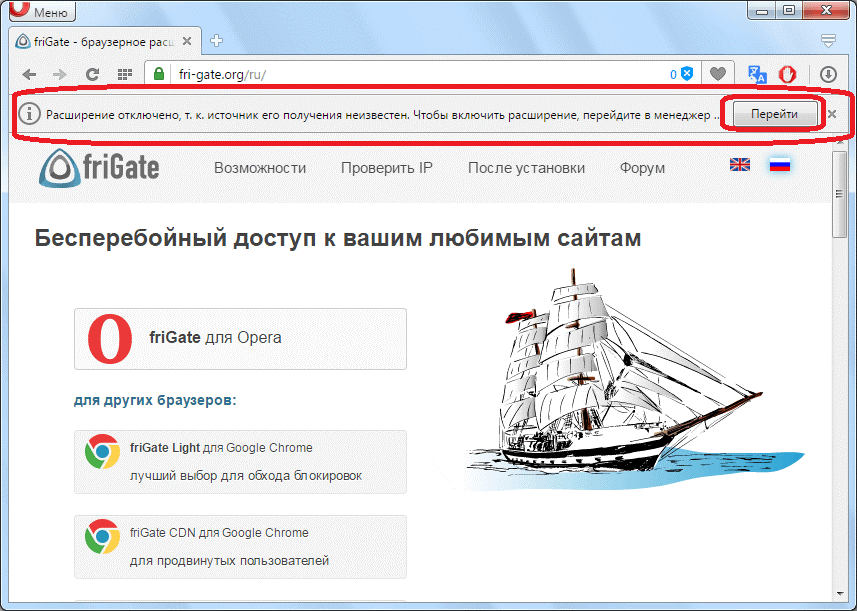Open the downloads arrow icon
This screenshot has height=611, width=857.
tap(829, 74)
